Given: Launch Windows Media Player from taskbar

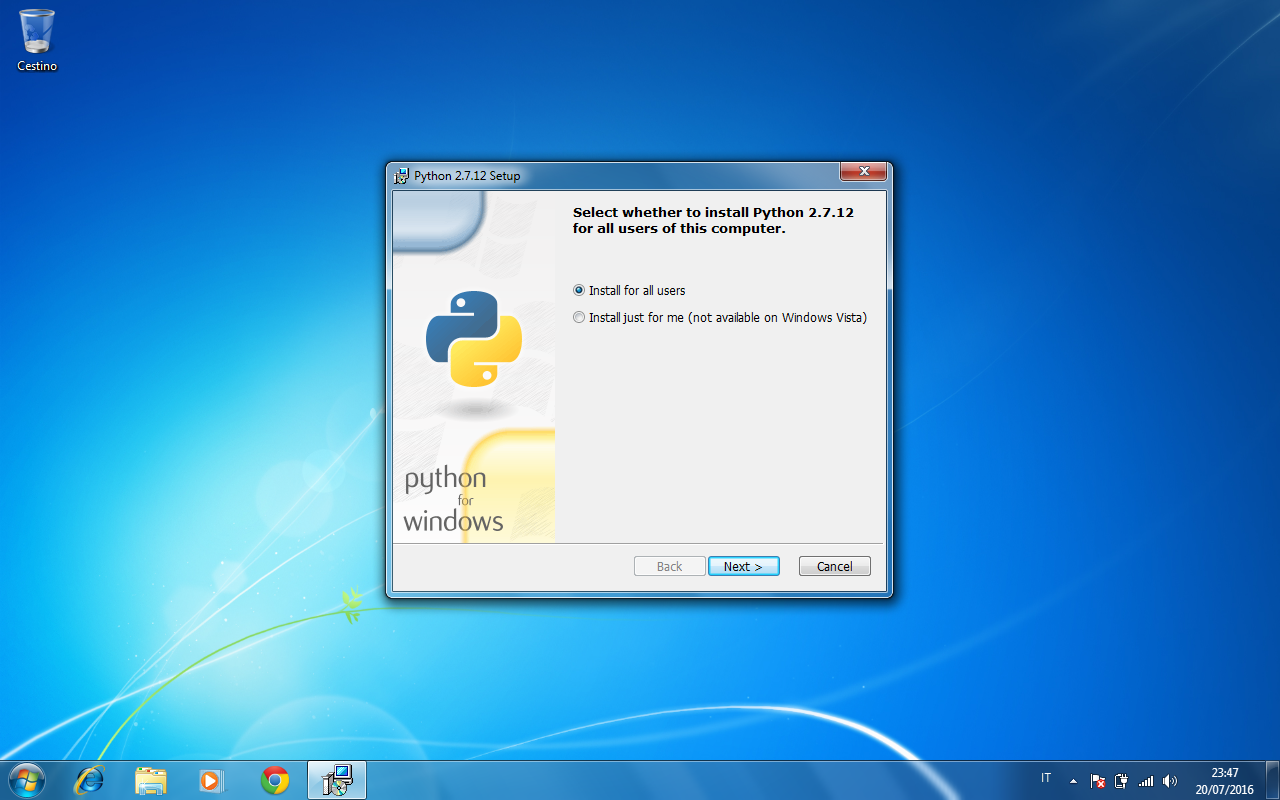Looking at the screenshot, I should [213, 780].
